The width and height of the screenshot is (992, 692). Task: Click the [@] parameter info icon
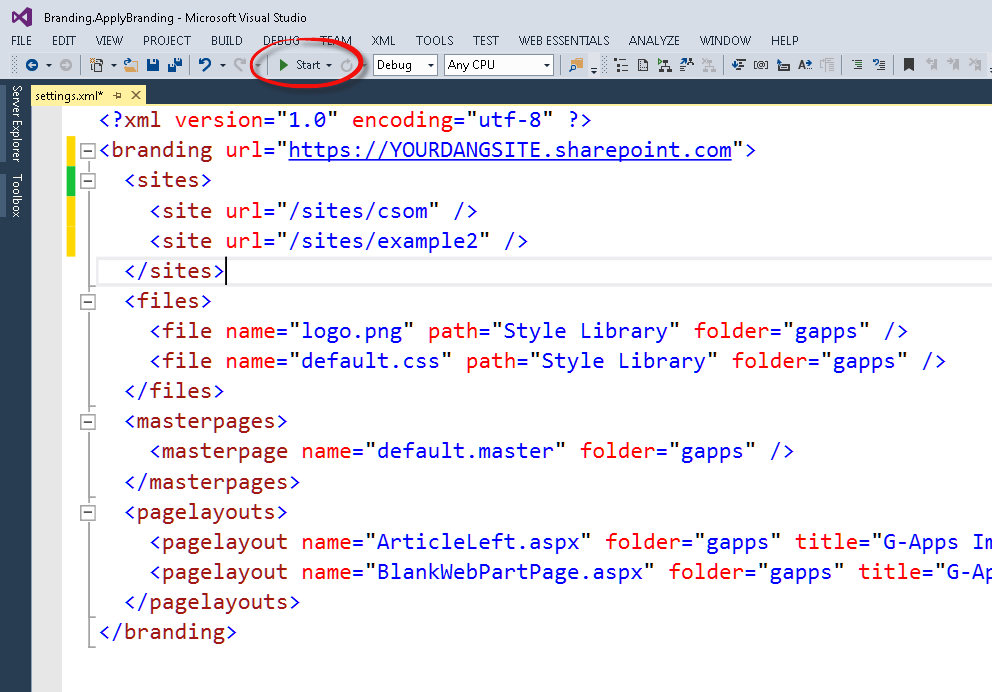click(761, 65)
